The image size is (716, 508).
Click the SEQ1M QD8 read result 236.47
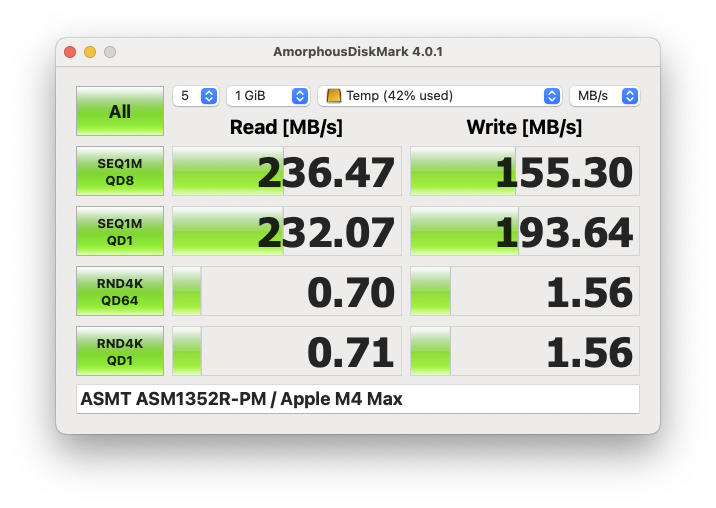coord(287,172)
